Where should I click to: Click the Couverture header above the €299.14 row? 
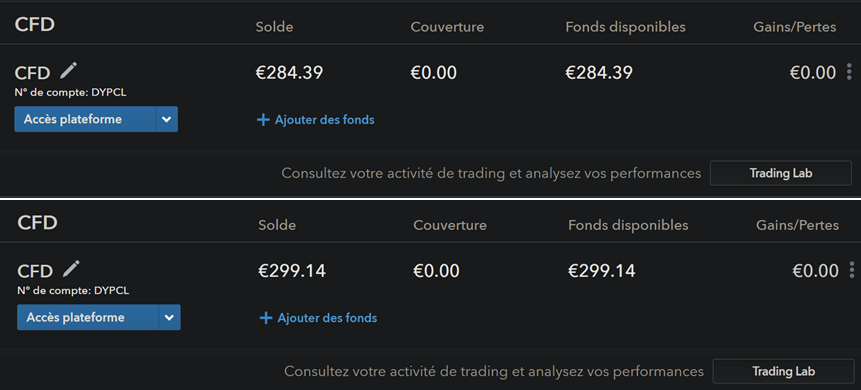450,225
